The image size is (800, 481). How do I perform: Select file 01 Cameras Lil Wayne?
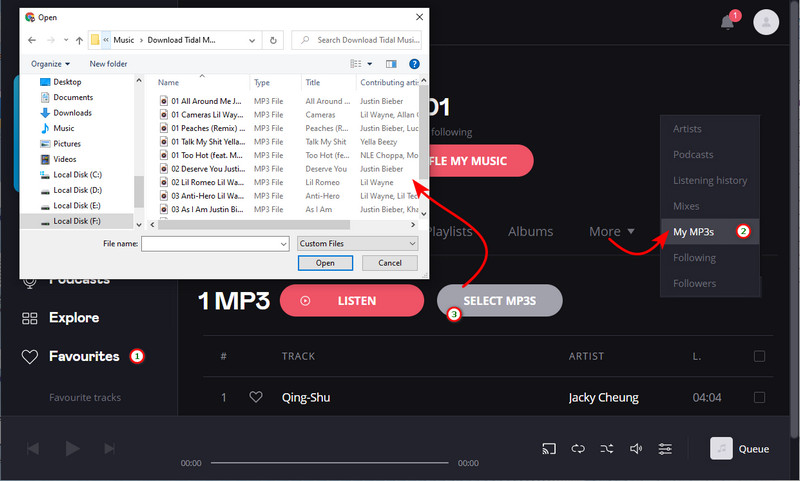pos(207,115)
